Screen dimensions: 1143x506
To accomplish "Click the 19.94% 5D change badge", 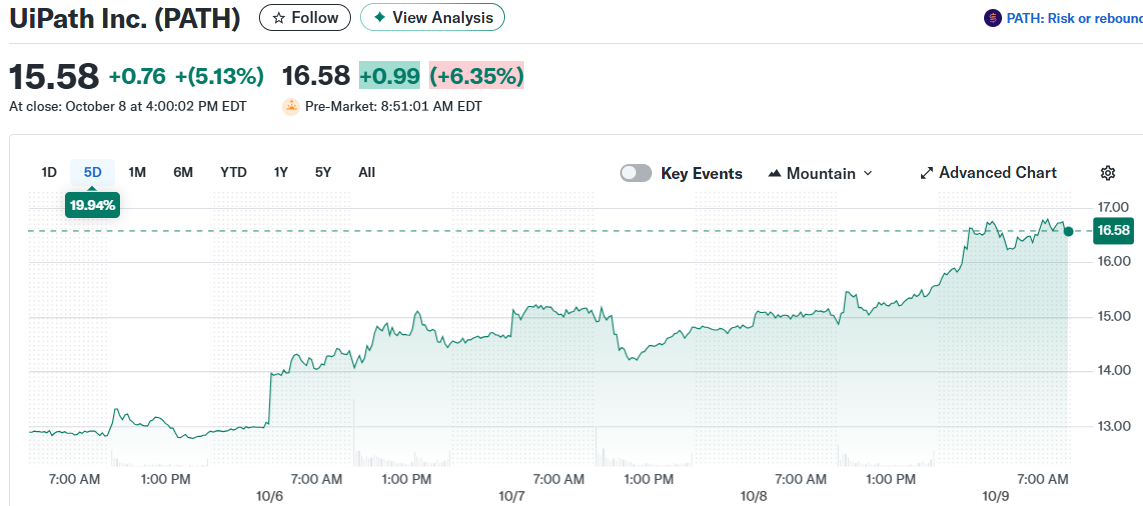I will coord(92,206).
